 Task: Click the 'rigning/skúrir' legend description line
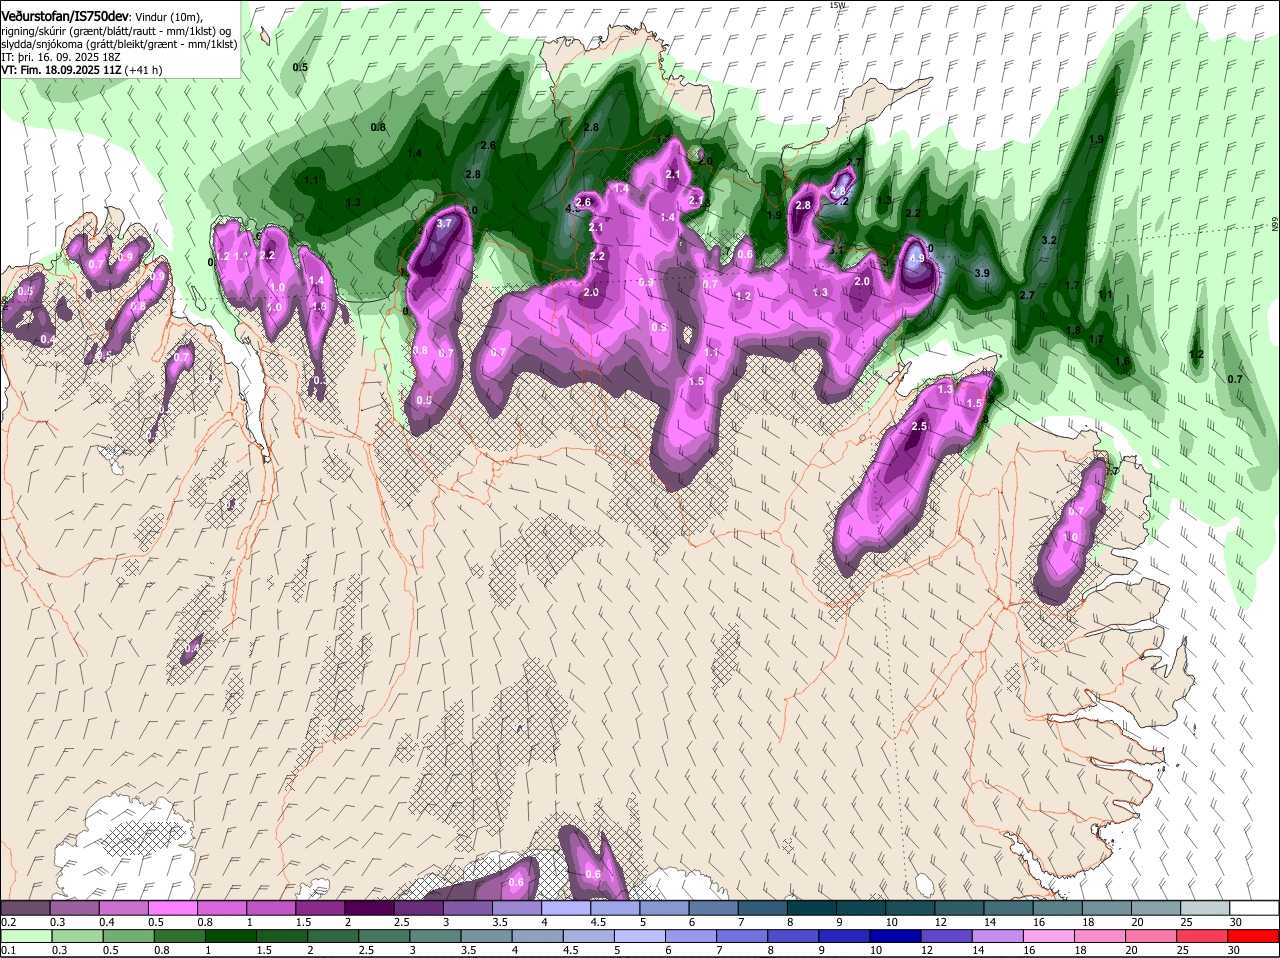tap(115, 31)
